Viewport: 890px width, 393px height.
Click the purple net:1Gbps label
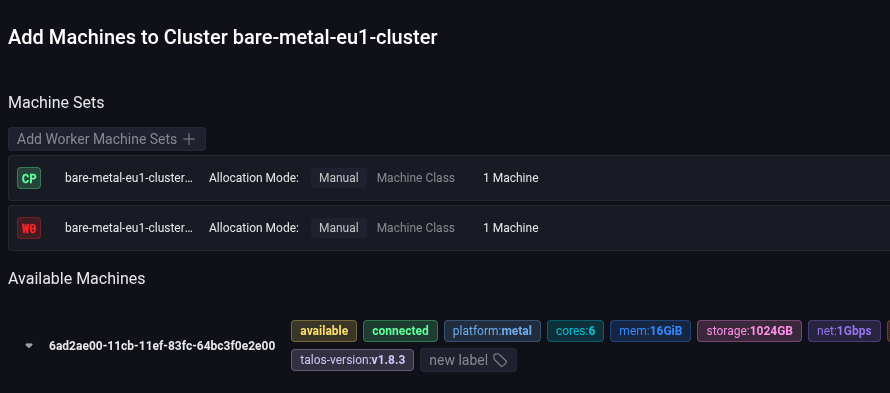click(x=844, y=331)
